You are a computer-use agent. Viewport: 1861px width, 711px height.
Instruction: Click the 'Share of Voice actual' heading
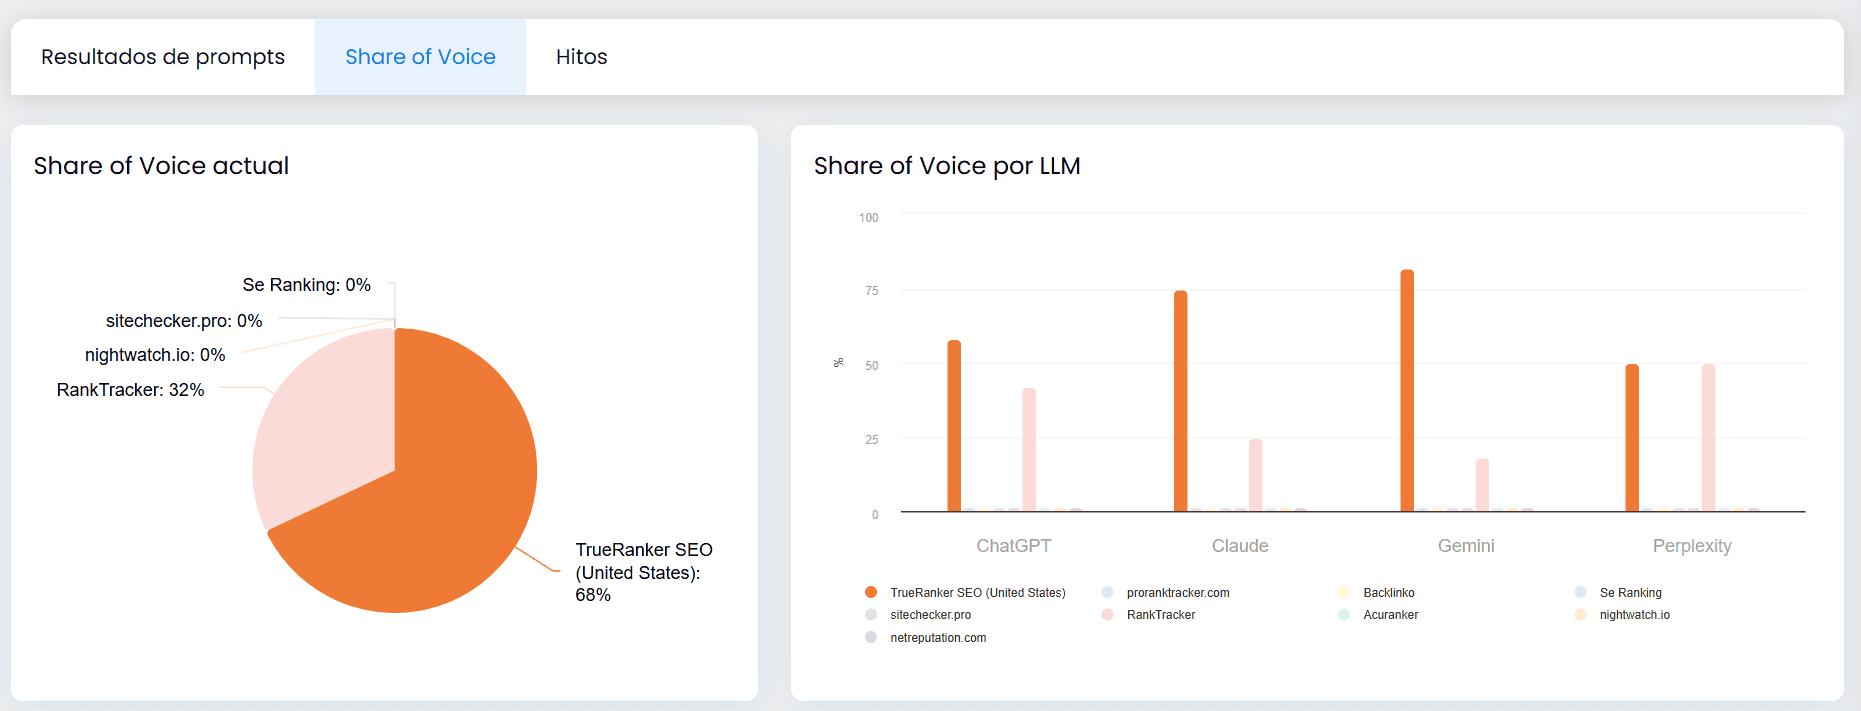click(x=161, y=166)
